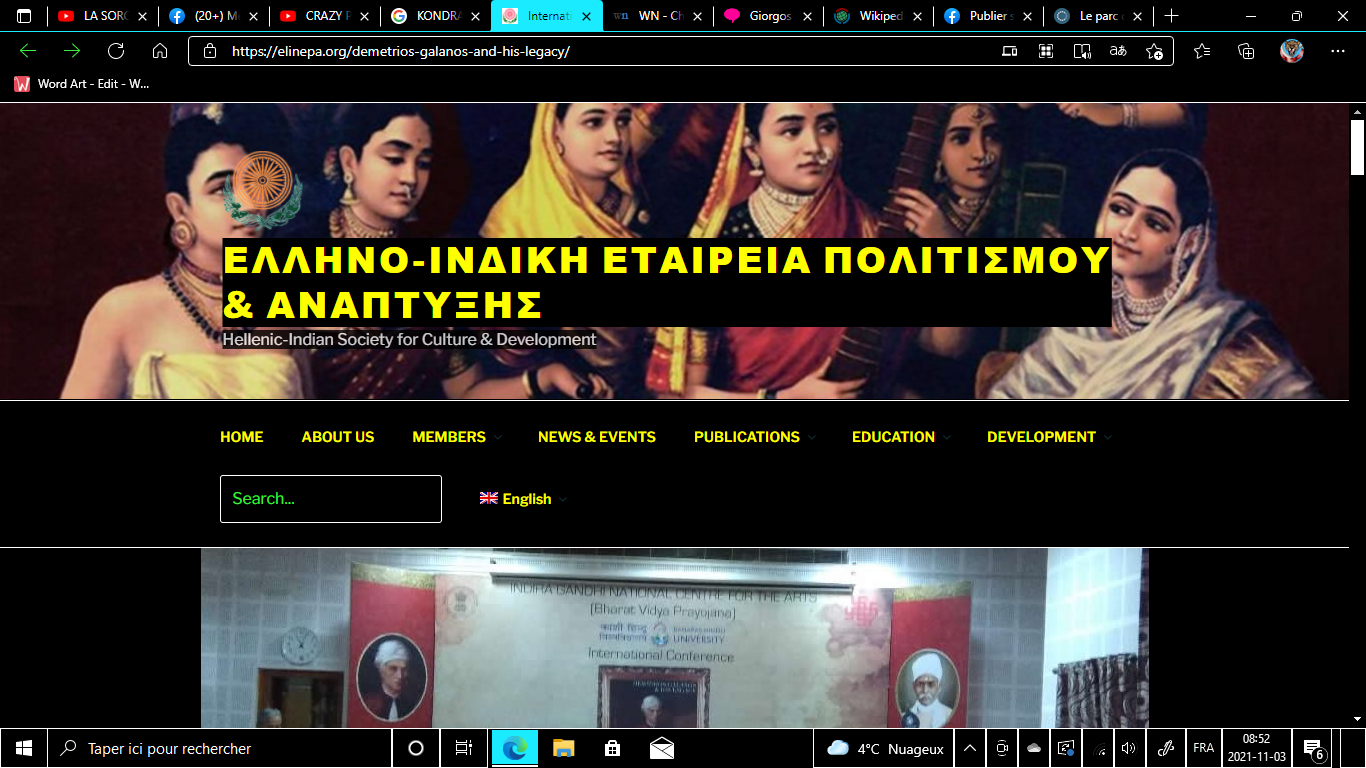Open Edge Settings and more menu
The height and width of the screenshot is (768, 1366).
click(x=1338, y=51)
